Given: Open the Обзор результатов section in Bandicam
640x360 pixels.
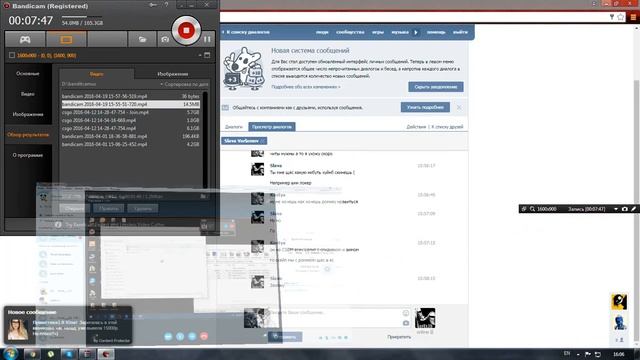Looking at the screenshot, I should tap(28, 135).
